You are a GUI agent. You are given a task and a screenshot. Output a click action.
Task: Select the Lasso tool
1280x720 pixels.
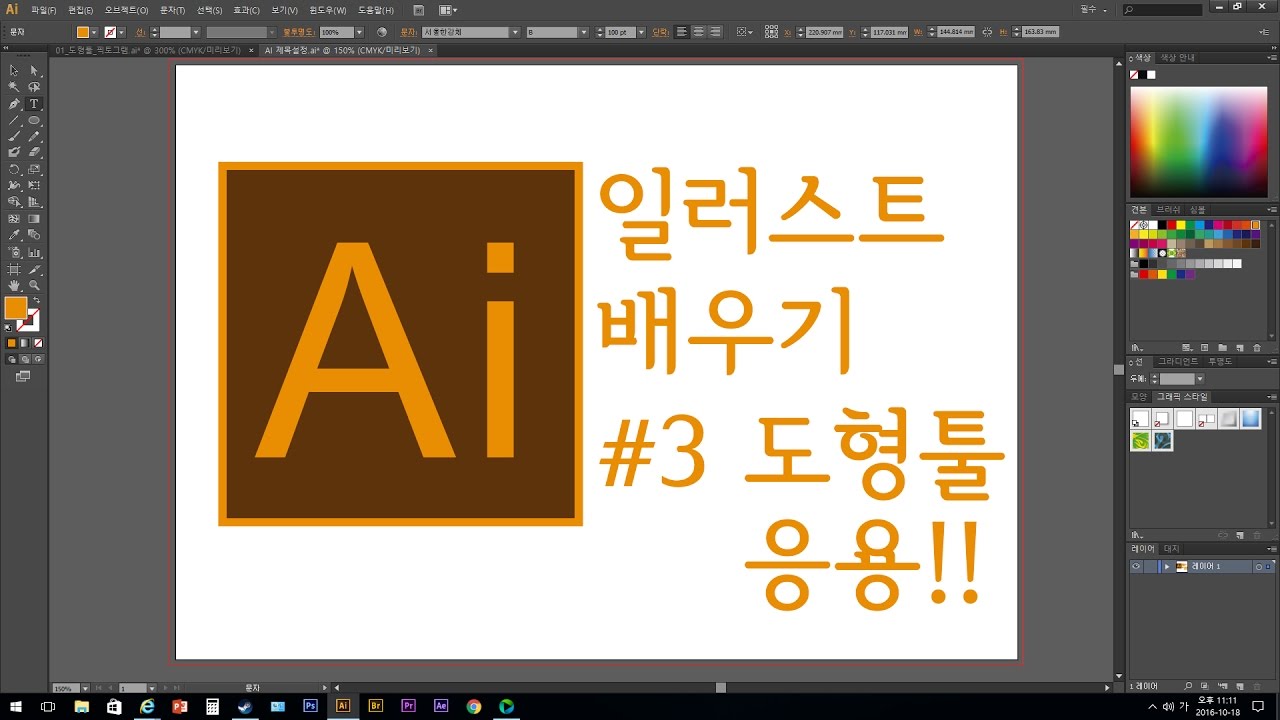pos(34,87)
